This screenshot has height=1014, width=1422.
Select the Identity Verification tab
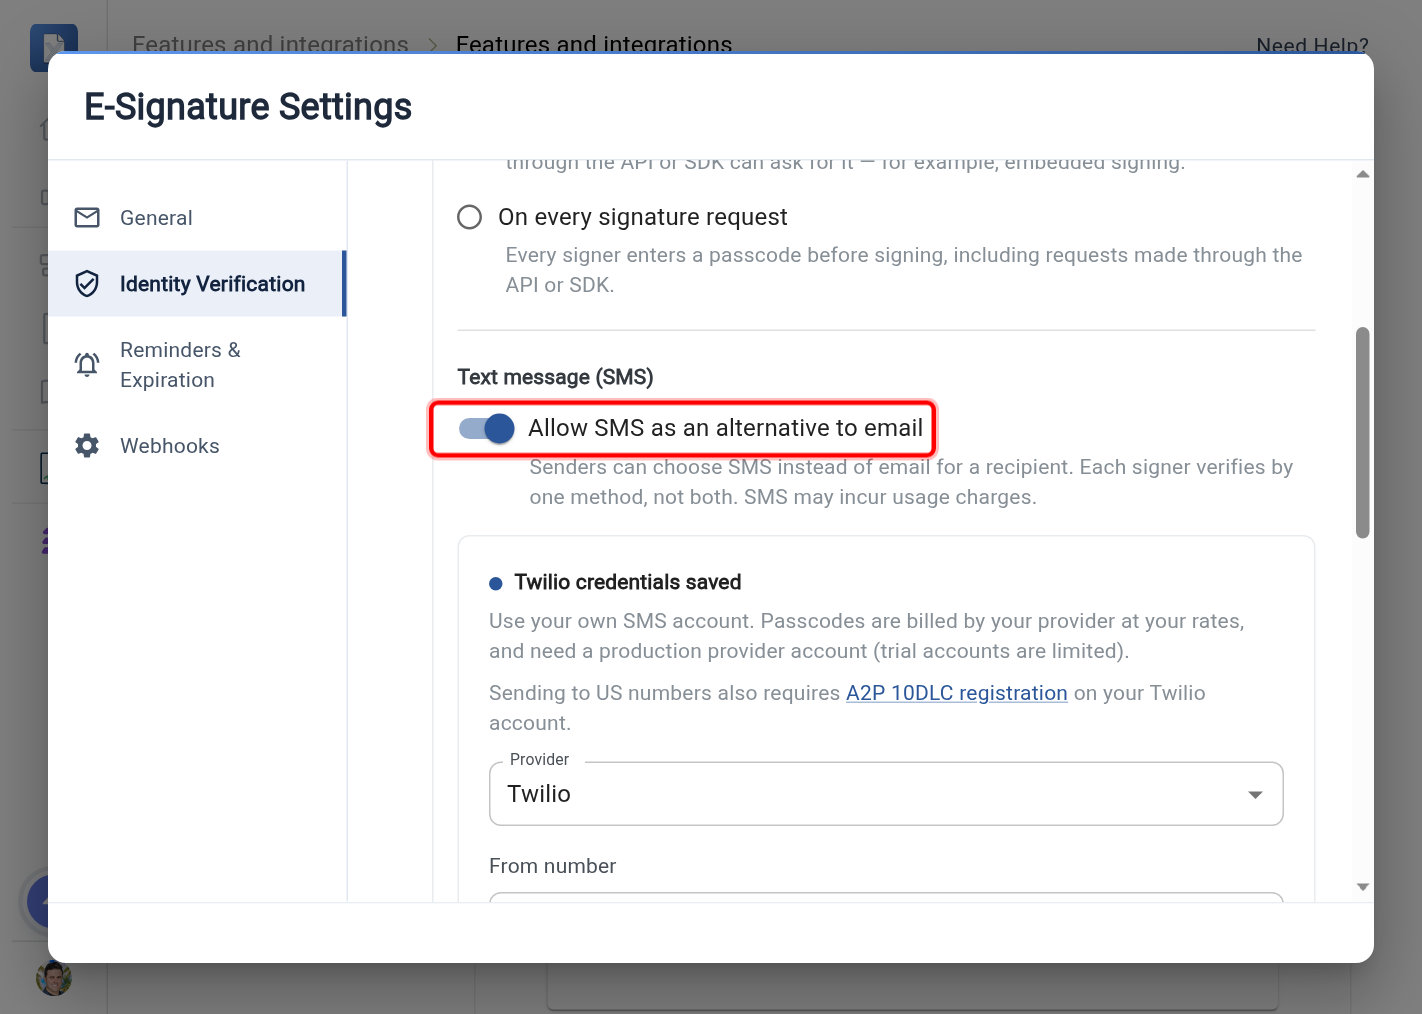pyautogui.click(x=197, y=284)
